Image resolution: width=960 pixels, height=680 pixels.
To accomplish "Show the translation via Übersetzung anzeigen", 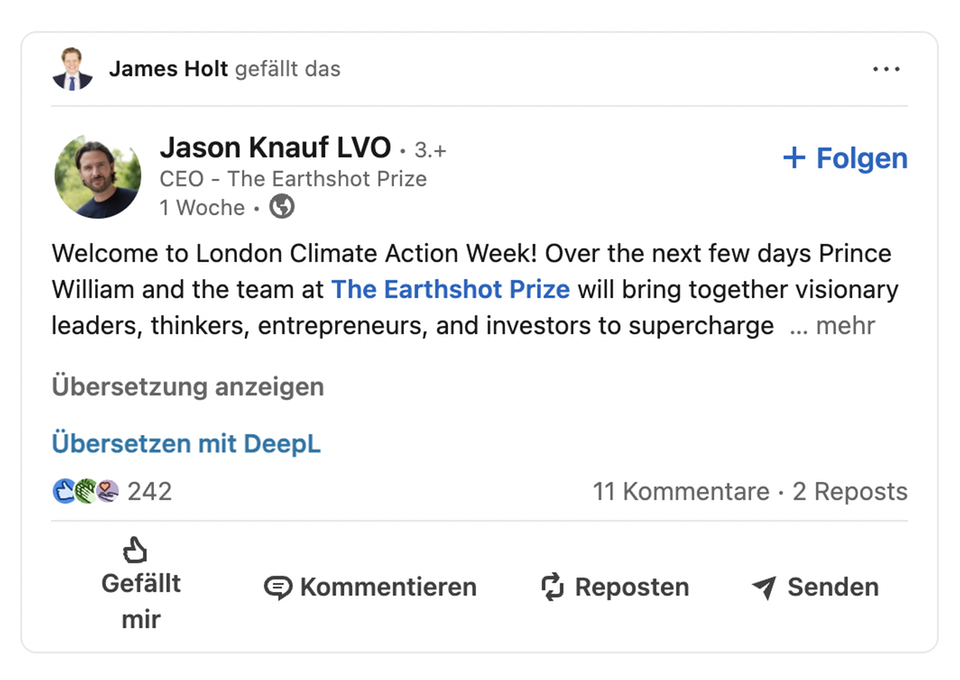I will coord(187,387).
